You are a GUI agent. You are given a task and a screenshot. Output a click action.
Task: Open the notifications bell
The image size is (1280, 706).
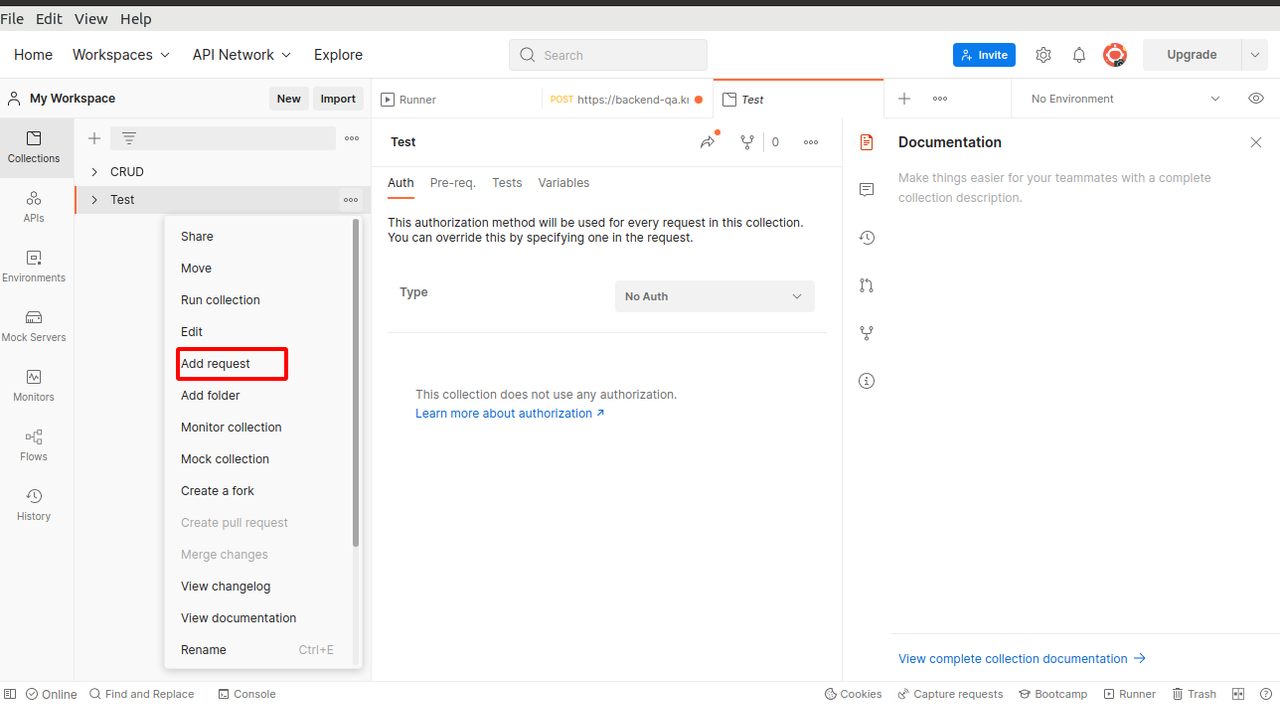click(x=1079, y=55)
